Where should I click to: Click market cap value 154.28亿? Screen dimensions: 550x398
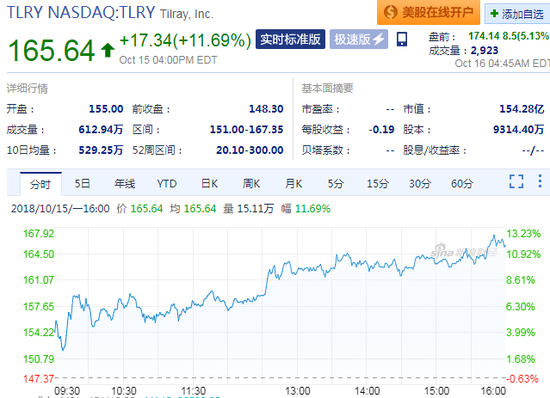(x=522, y=109)
